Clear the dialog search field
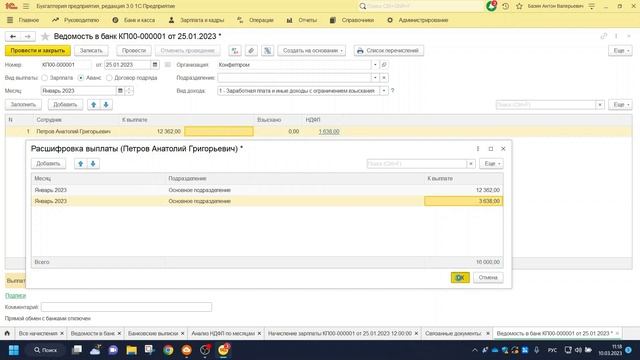The width and height of the screenshot is (640, 360). point(471,164)
